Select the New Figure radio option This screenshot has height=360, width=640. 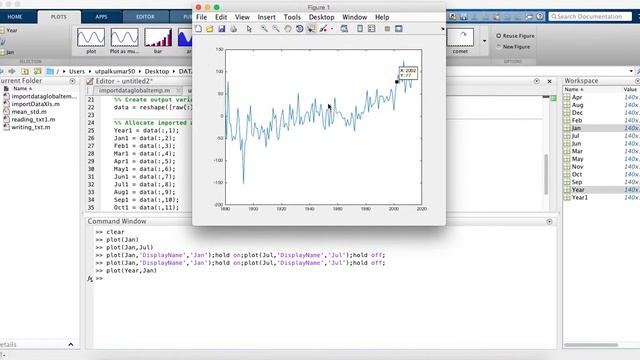point(513,47)
